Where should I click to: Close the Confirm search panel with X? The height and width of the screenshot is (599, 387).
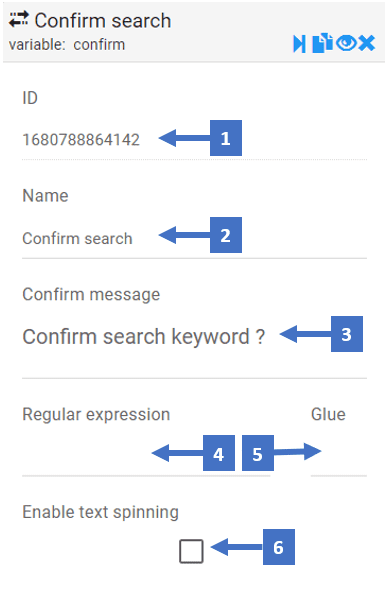pos(367,43)
